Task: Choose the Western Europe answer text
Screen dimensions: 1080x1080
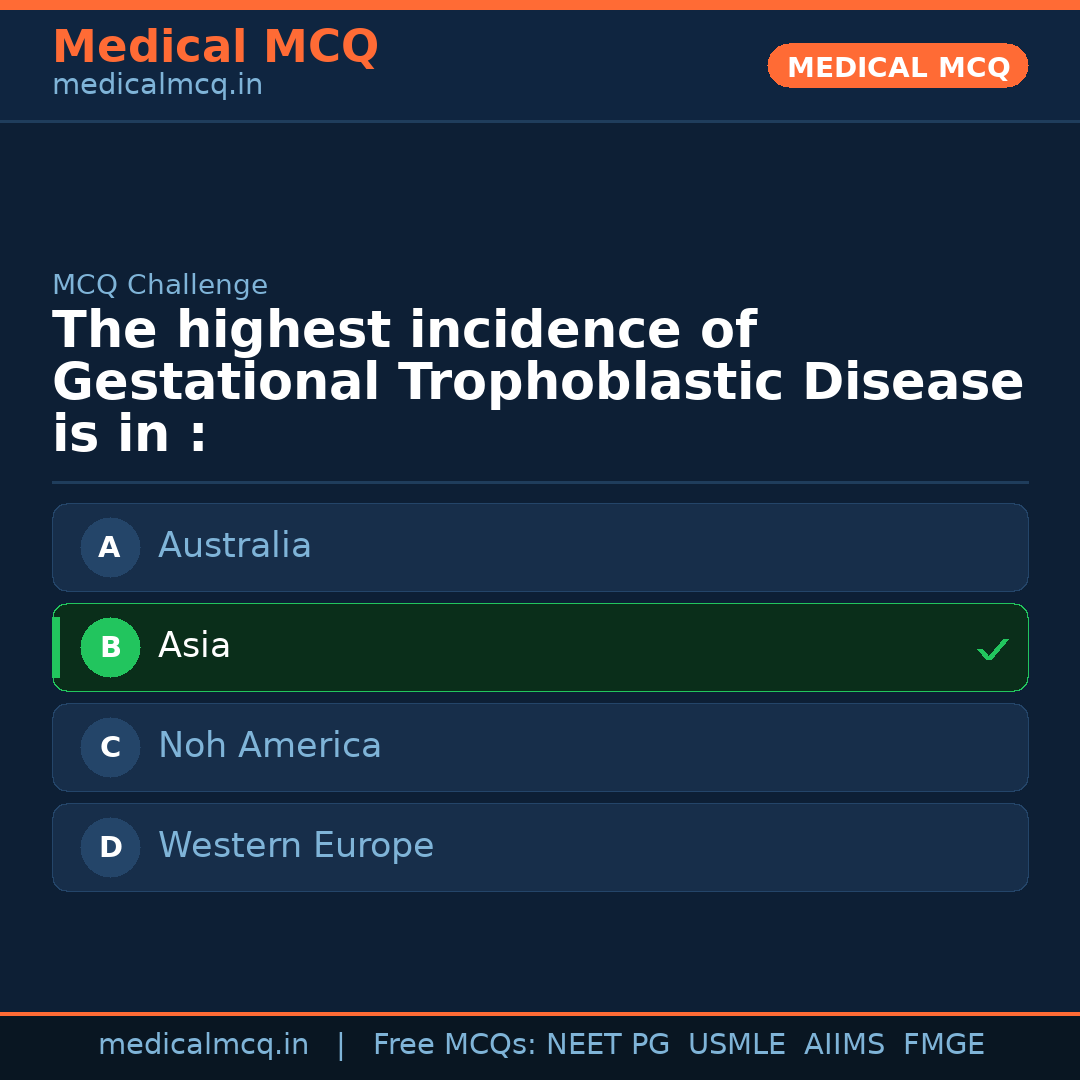Action: click(x=296, y=846)
